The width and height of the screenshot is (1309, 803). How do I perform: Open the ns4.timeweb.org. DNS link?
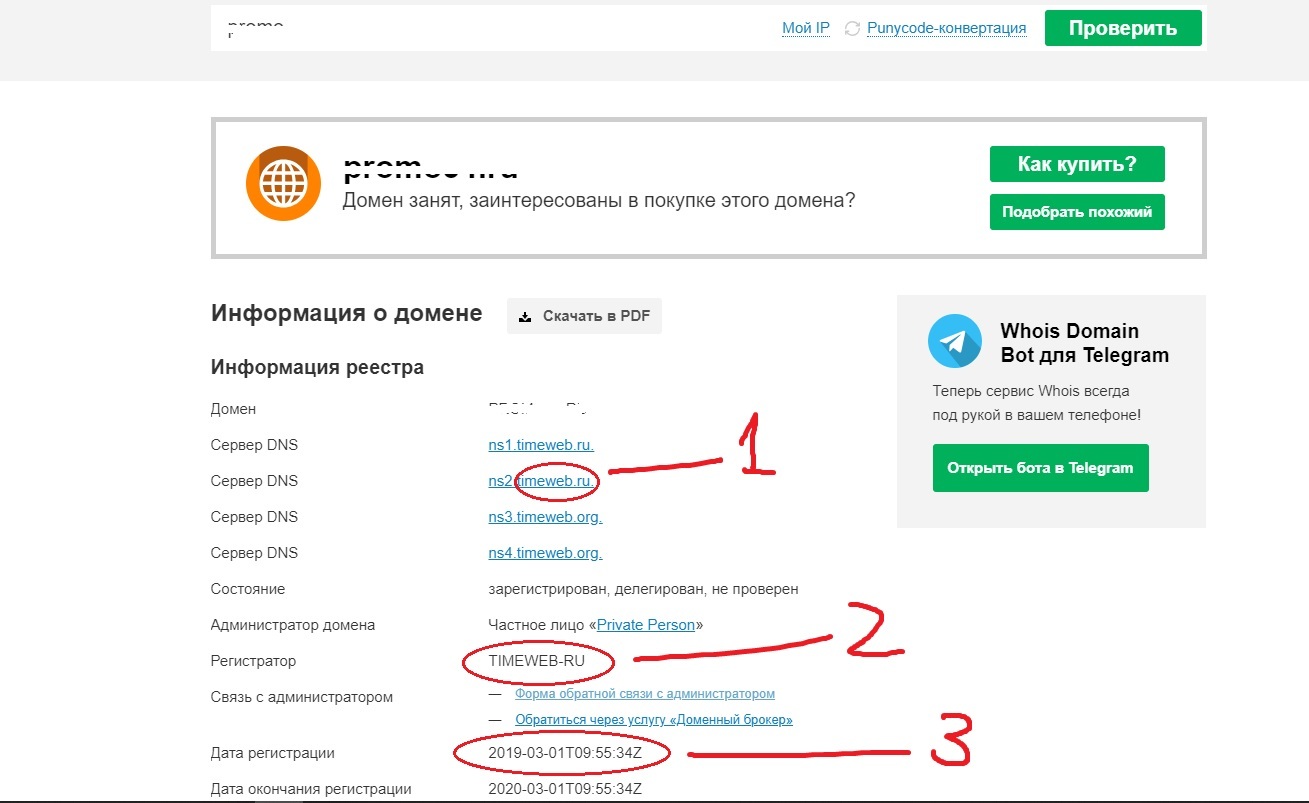click(x=545, y=553)
